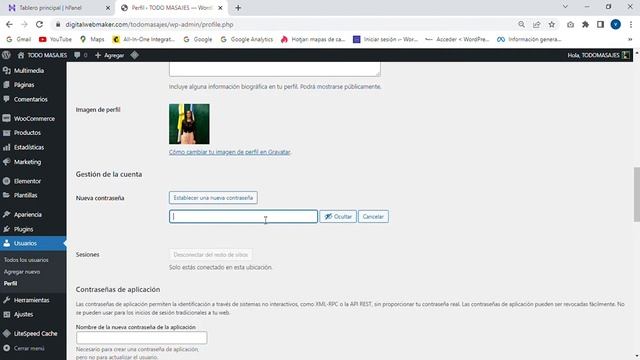Screen dimensions: 640x360
Task: Open Agregar nuevo submenu item
Action: tap(22, 272)
